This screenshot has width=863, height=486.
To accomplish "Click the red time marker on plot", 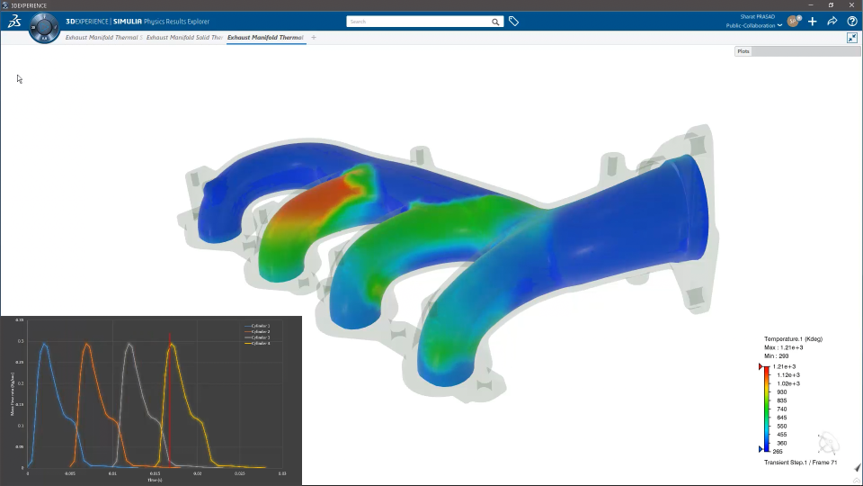I will [x=171, y=400].
